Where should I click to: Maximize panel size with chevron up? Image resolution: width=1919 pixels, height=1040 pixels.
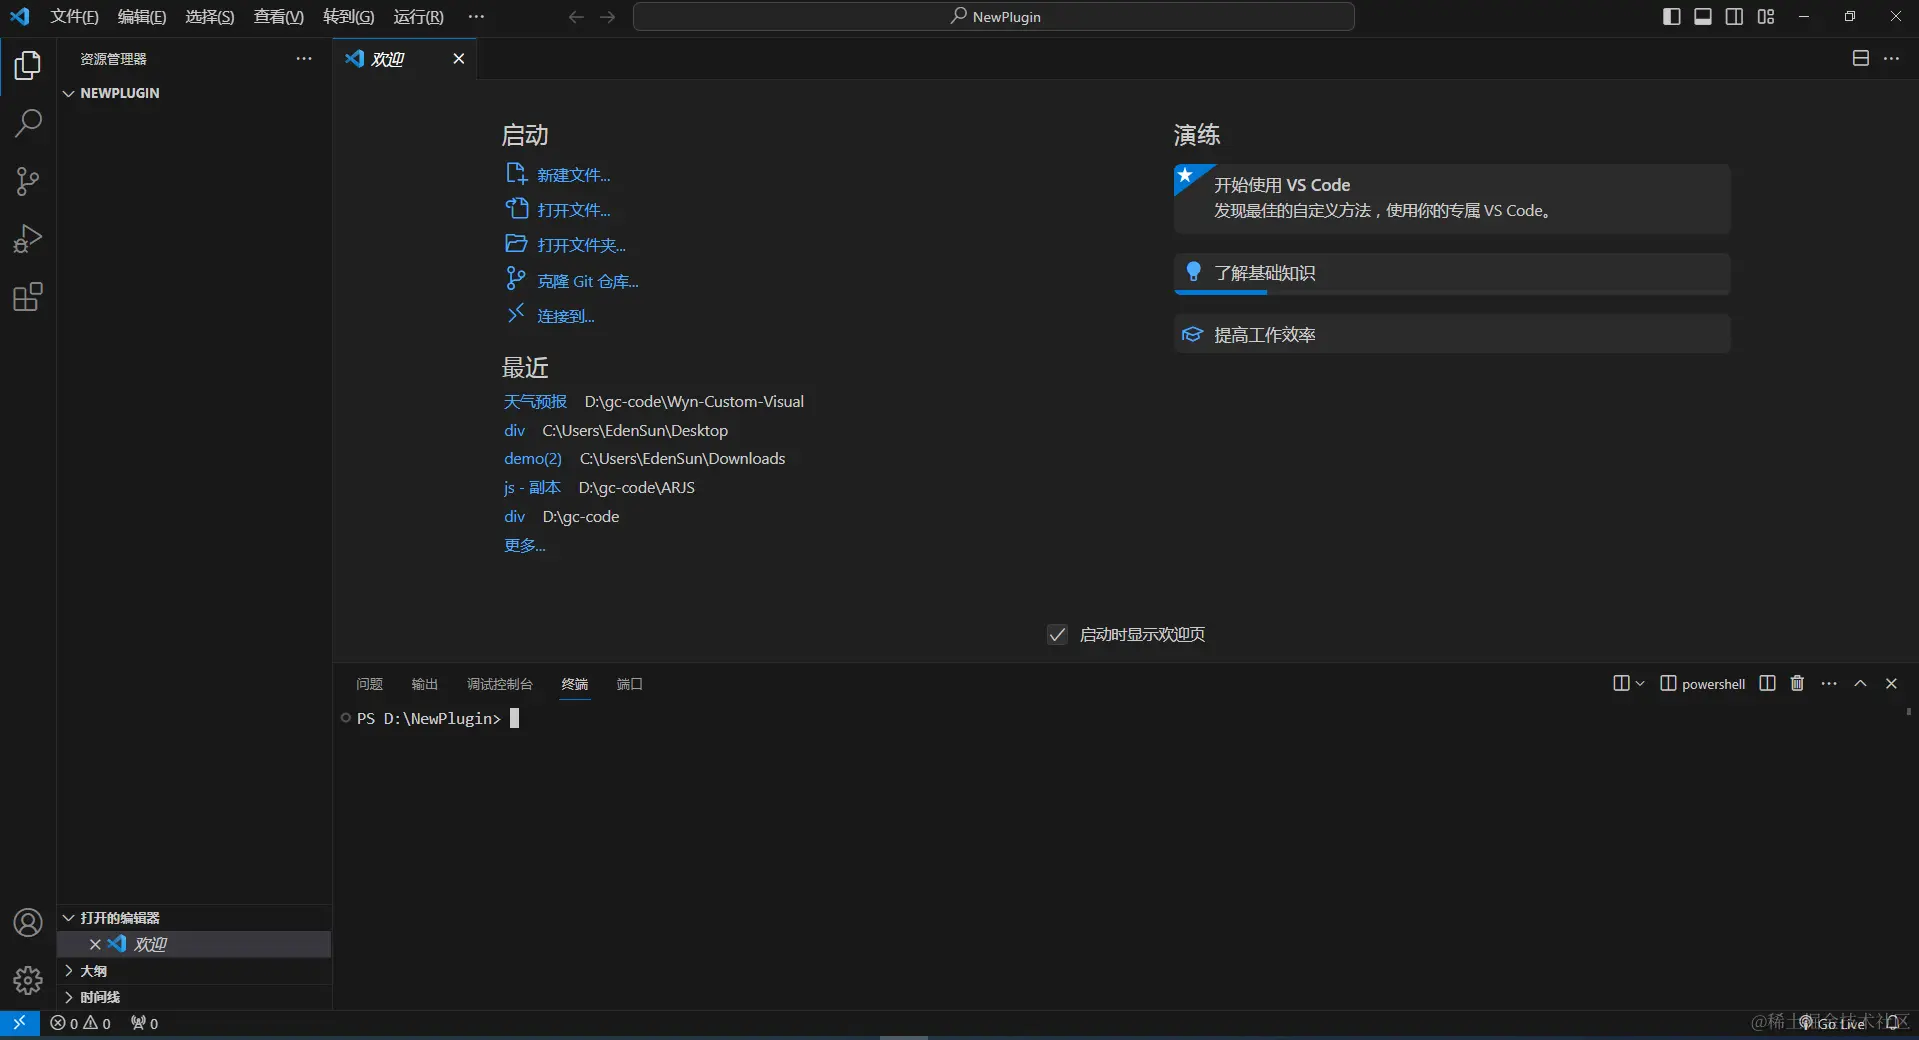tap(1860, 684)
